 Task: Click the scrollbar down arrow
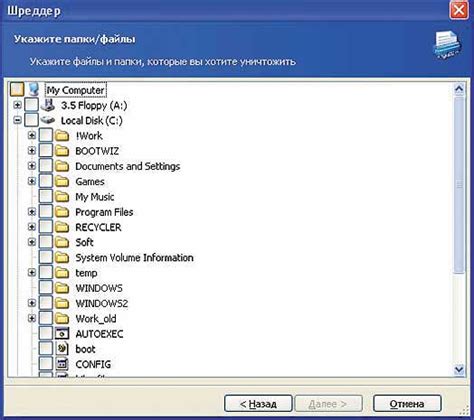pyautogui.click(x=459, y=369)
